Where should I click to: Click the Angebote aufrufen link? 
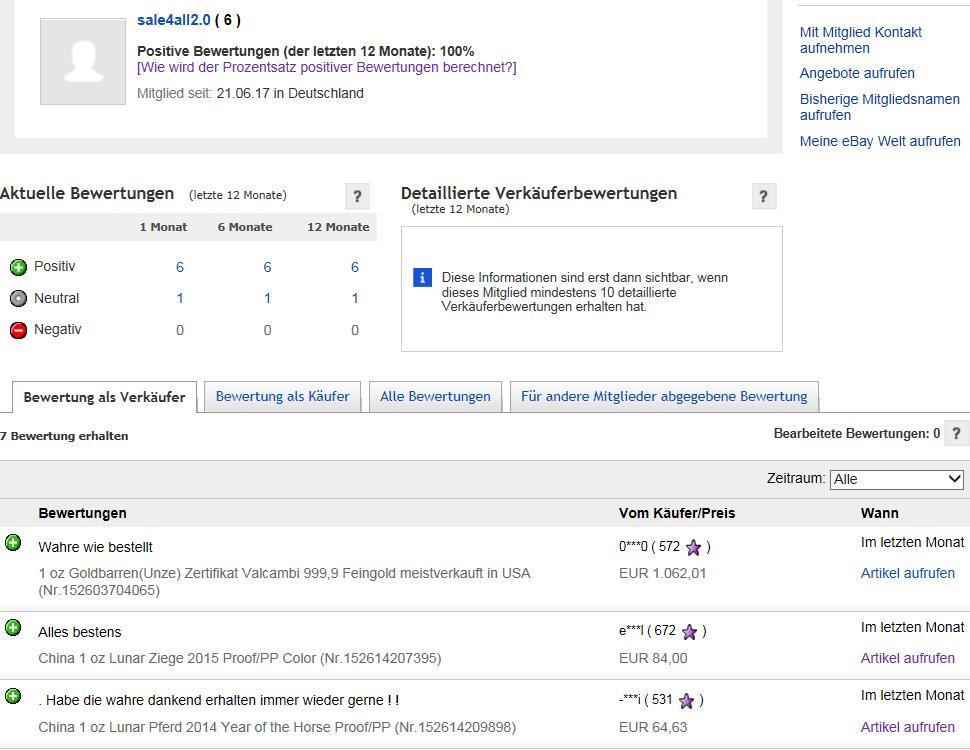tap(857, 73)
